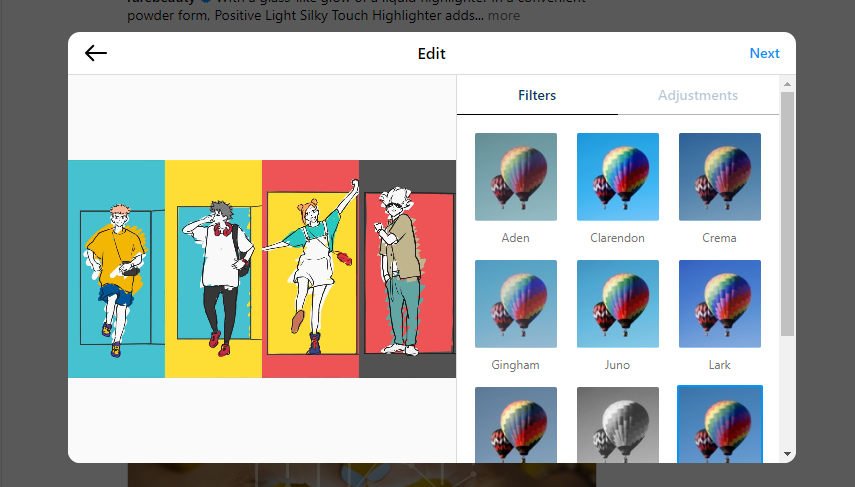
Task: Click the scrollbar down arrow
Action: tap(787, 453)
